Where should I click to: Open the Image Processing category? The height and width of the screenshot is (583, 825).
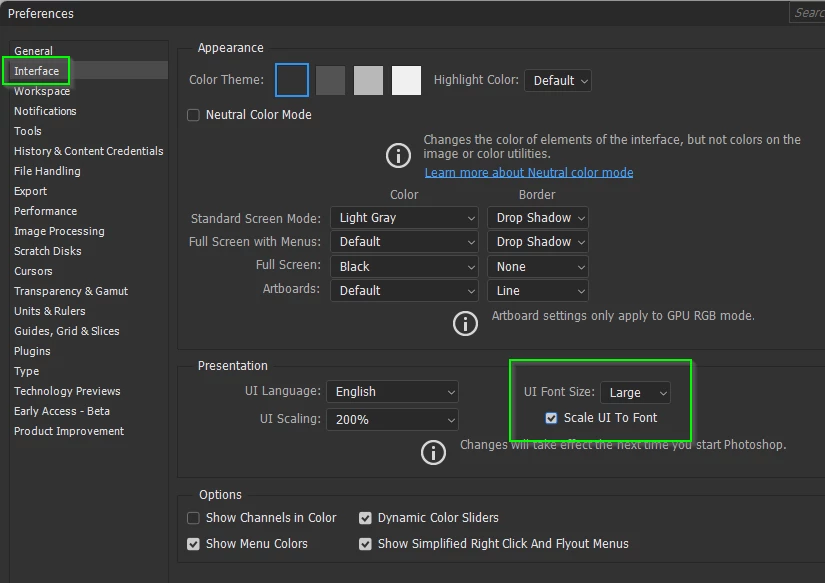coord(59,231)
